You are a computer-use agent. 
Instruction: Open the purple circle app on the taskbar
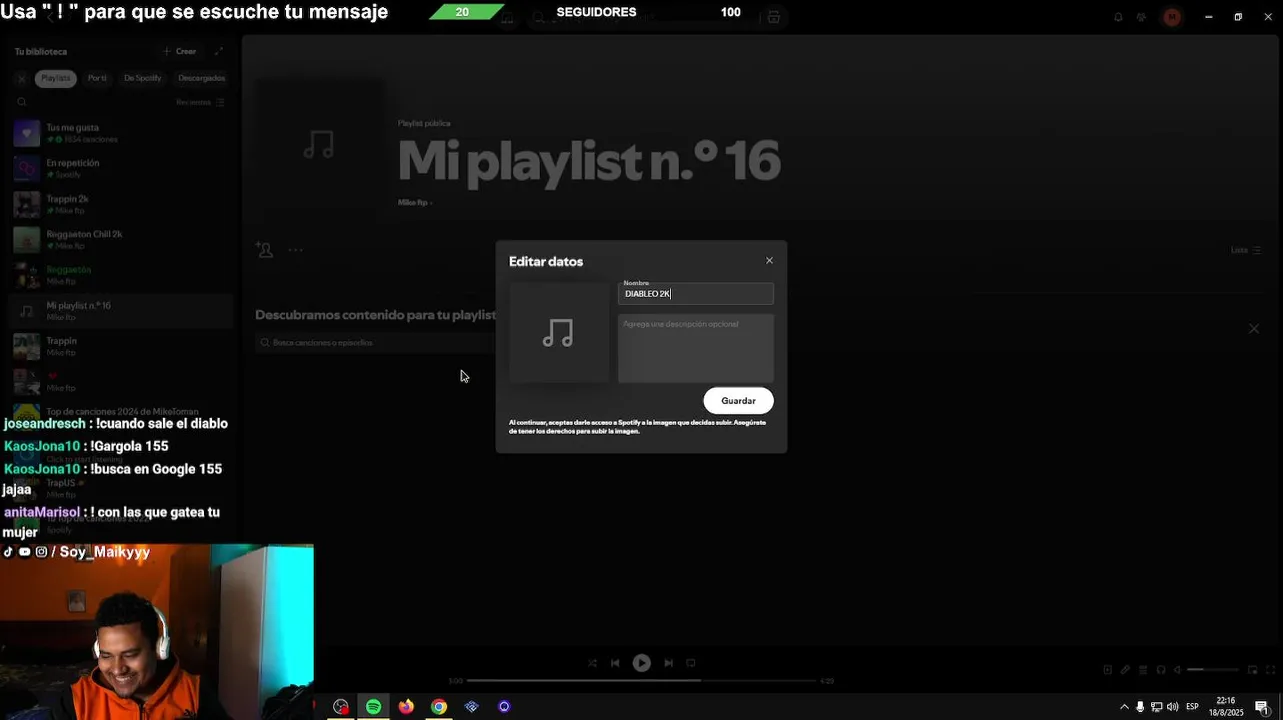click(x=504, y=706)
